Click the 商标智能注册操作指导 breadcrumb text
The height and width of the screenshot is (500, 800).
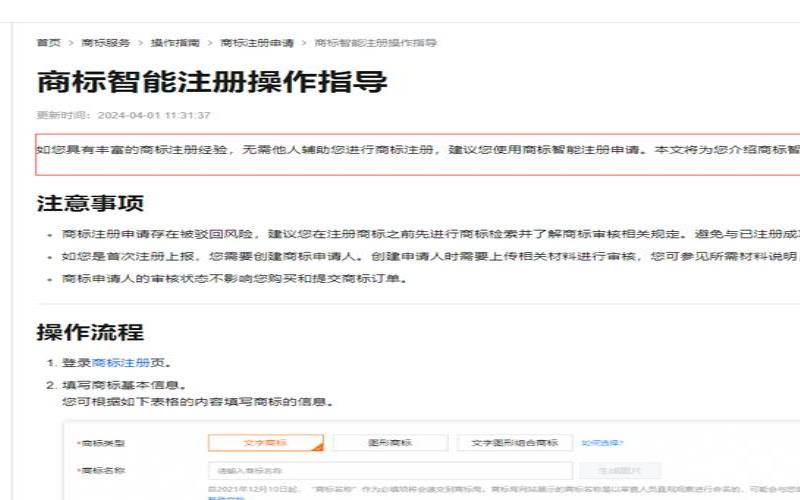[x=376, y=43]
